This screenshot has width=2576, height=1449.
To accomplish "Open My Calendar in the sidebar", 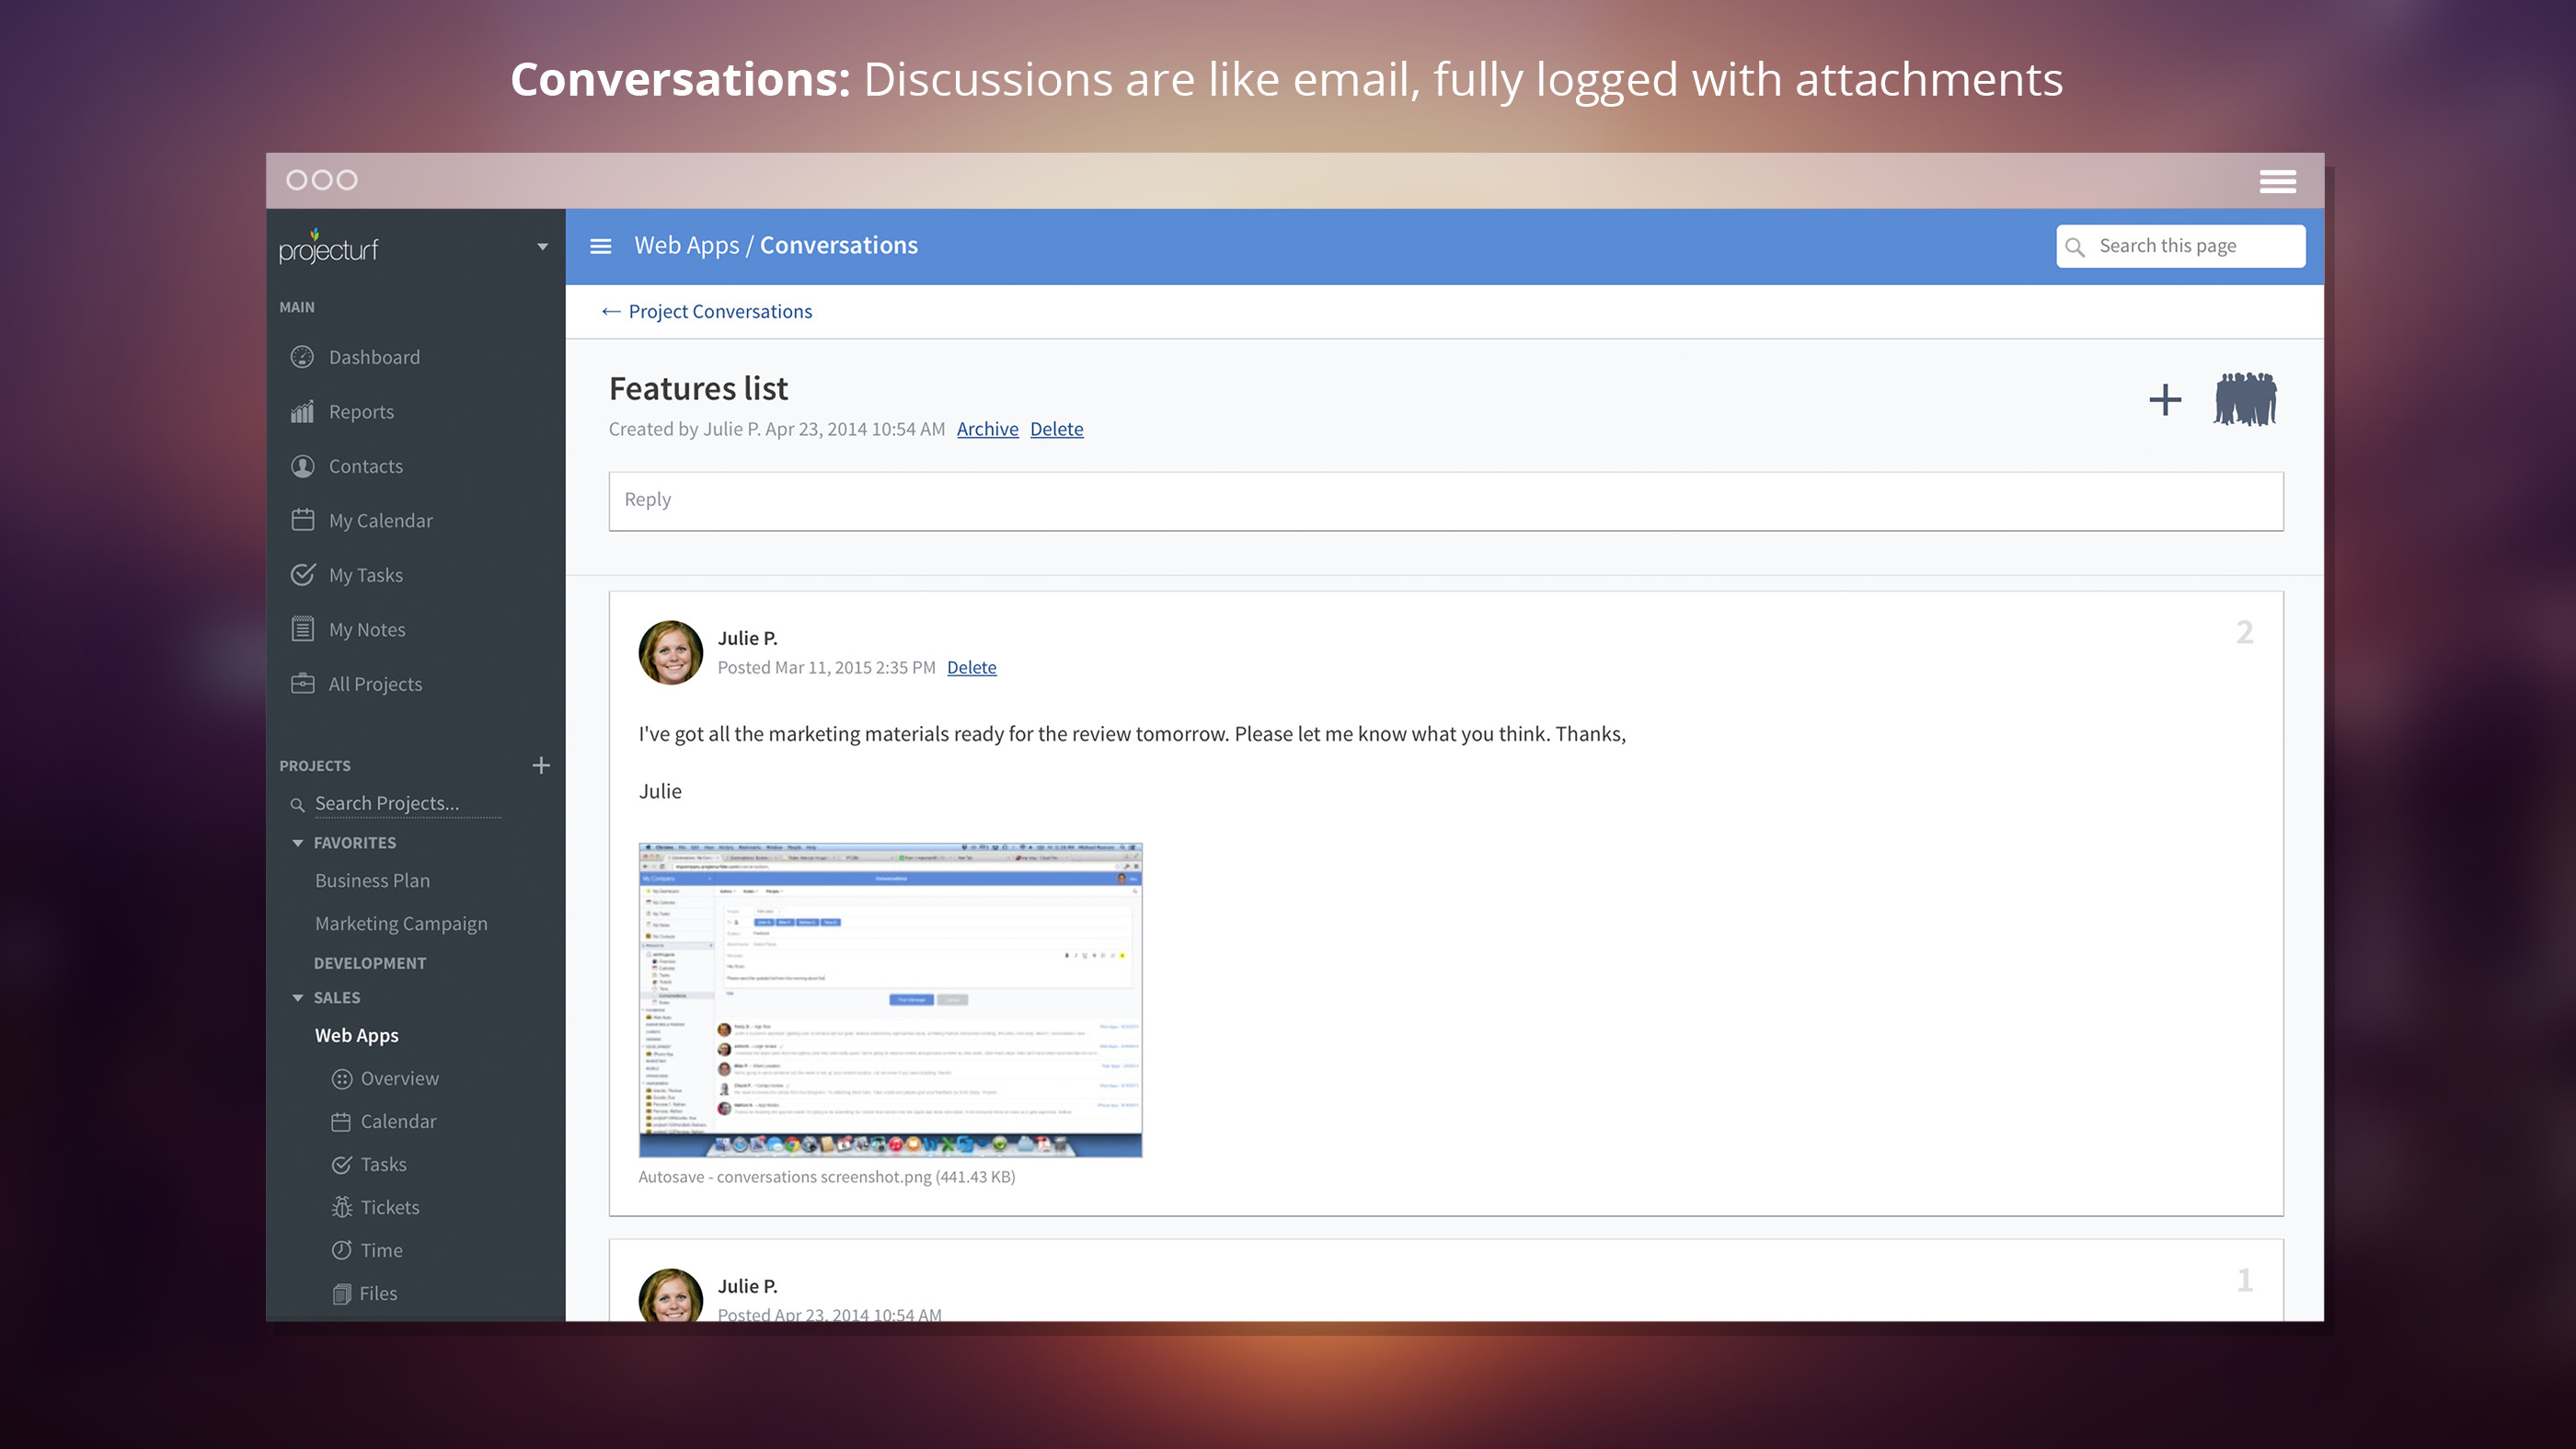I will click(380, 521).
